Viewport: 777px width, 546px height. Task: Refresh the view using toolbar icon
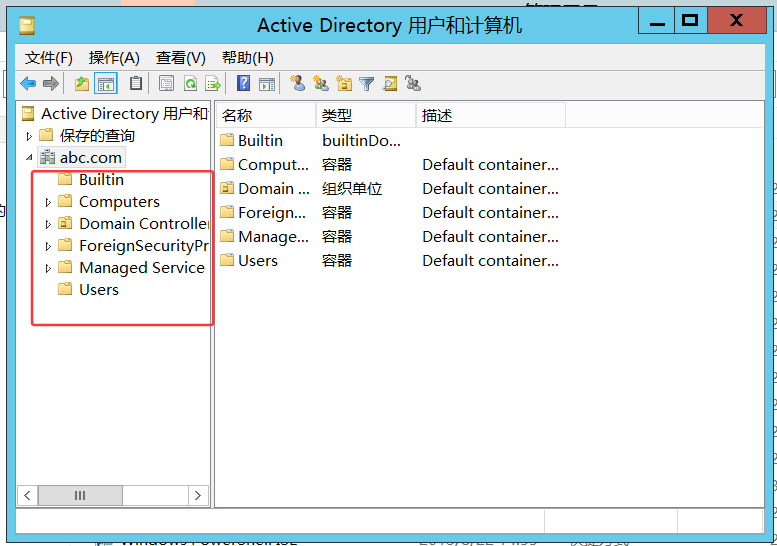coord(190,83)
